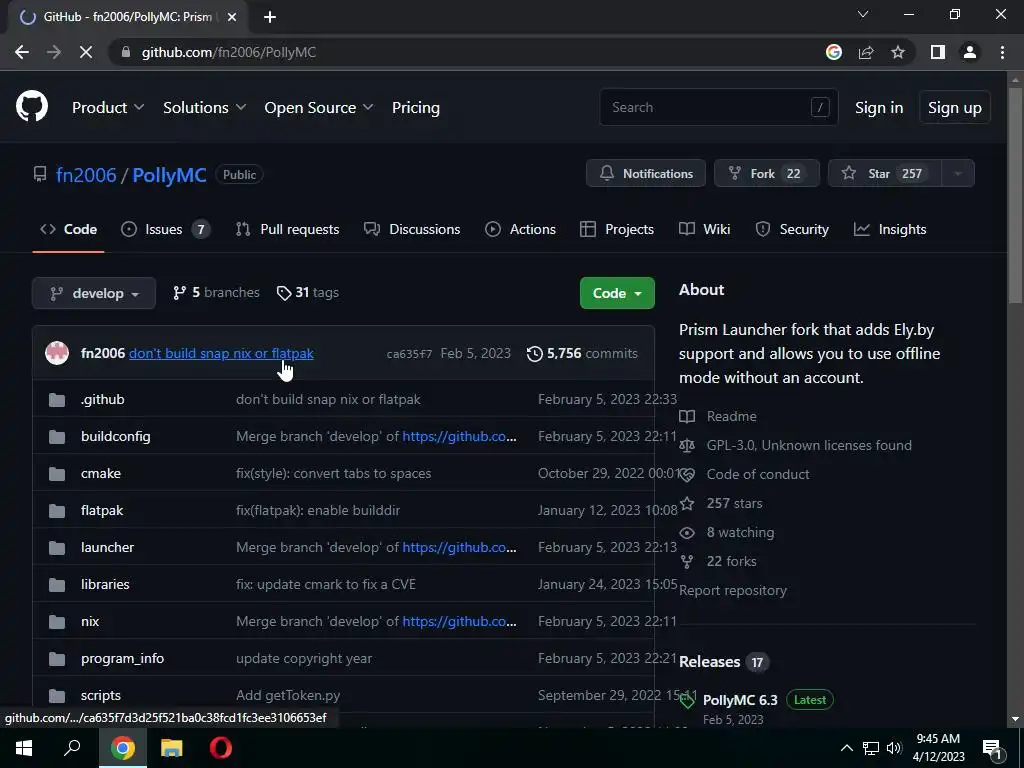Click the commit history clock icon
The height and width of the screenshot is (768, 1024).
pos(535,354)
